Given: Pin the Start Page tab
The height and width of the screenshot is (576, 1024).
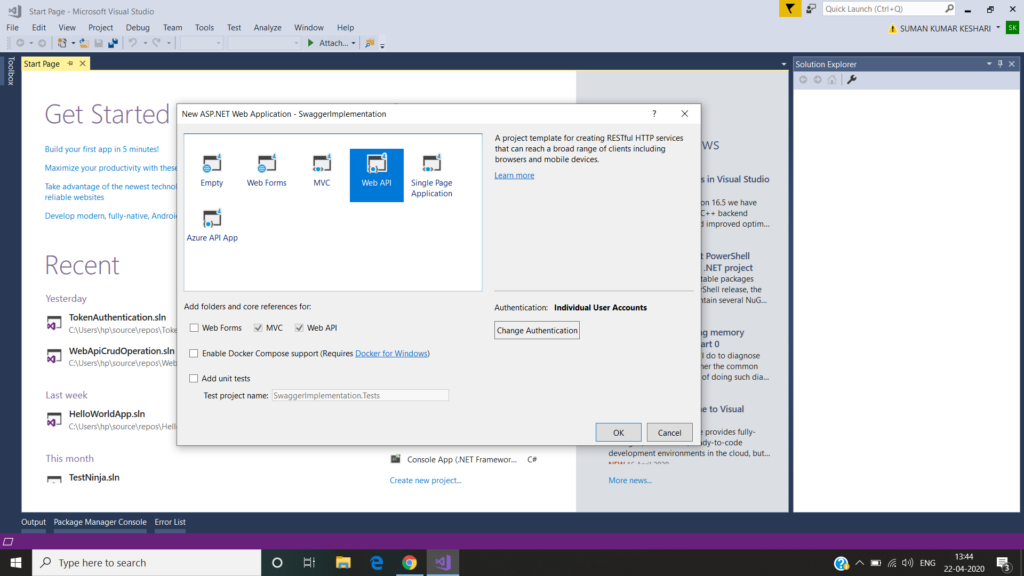Looking at the screenshot, I should click(71, 63).
